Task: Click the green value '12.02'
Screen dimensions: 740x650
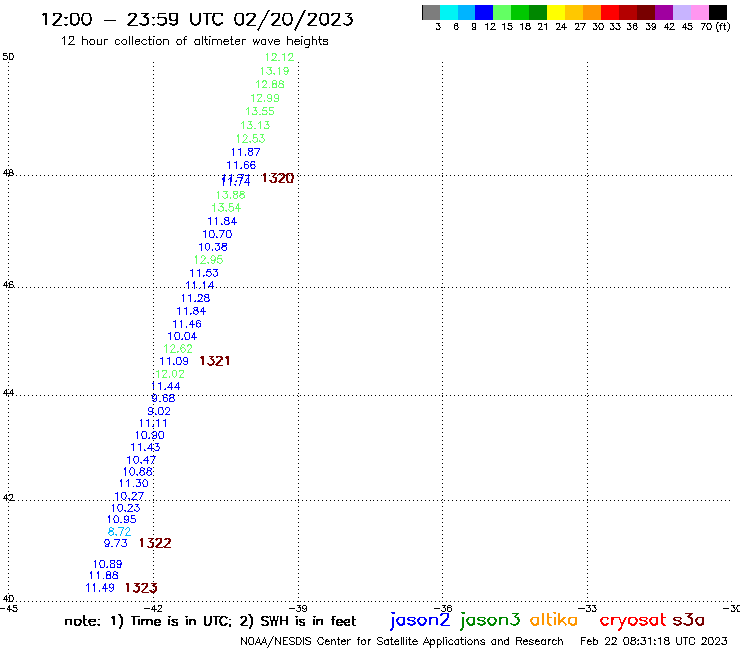Action: click(x=170, y=374)
